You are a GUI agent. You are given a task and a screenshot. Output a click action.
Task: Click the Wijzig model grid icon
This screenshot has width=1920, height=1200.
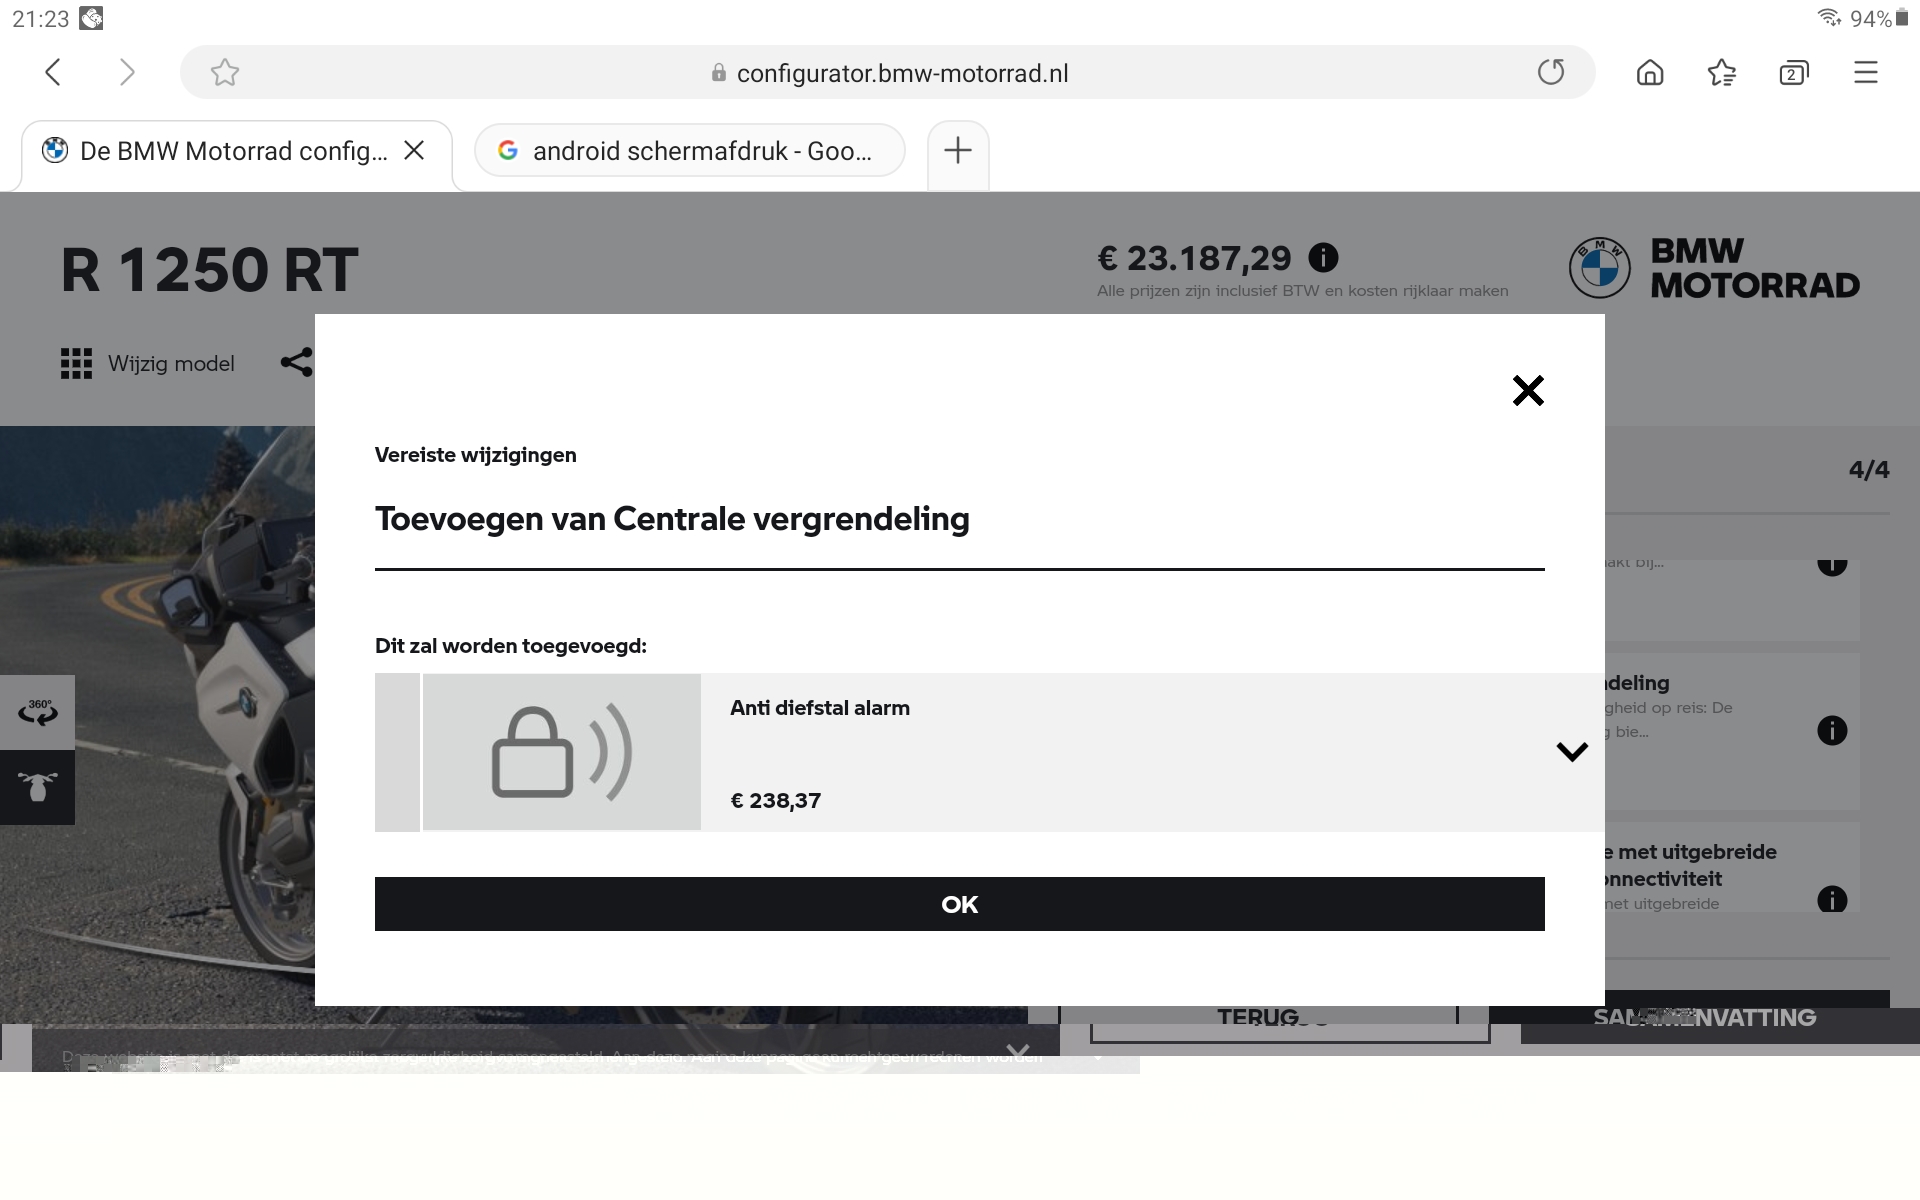pos(76,364)
